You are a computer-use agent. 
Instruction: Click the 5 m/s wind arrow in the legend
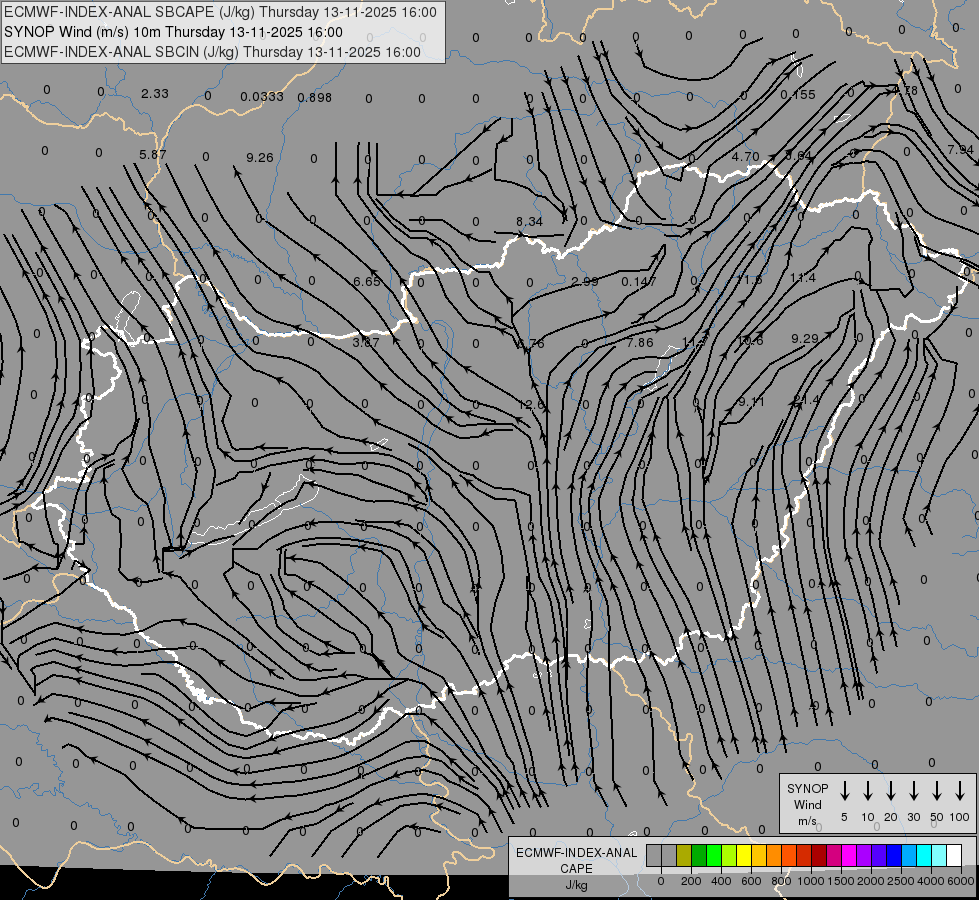pyautogui.click(x=844, y=791)
